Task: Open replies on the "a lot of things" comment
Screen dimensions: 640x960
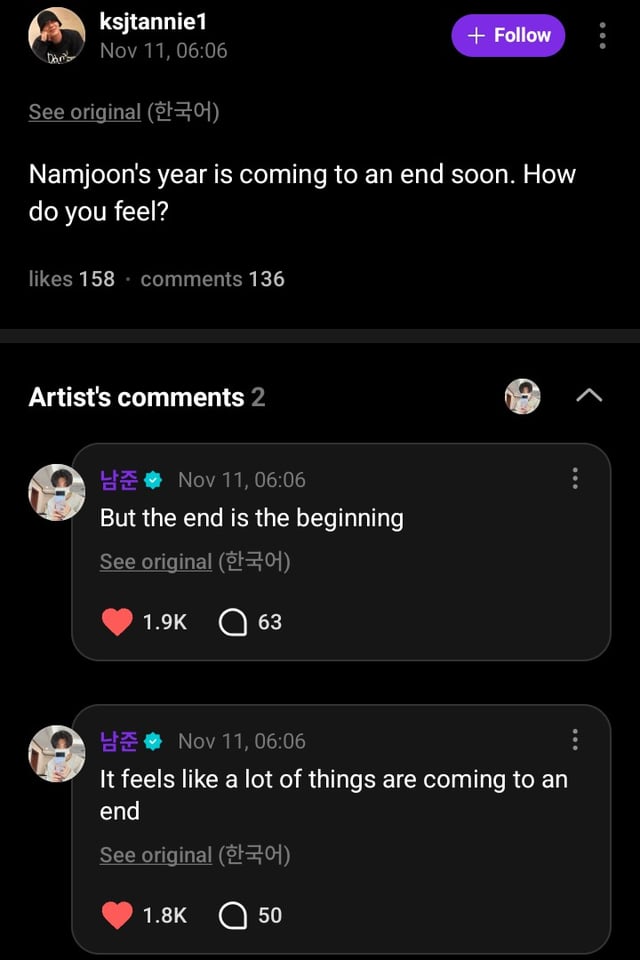Action: click(x=233, y=915)
